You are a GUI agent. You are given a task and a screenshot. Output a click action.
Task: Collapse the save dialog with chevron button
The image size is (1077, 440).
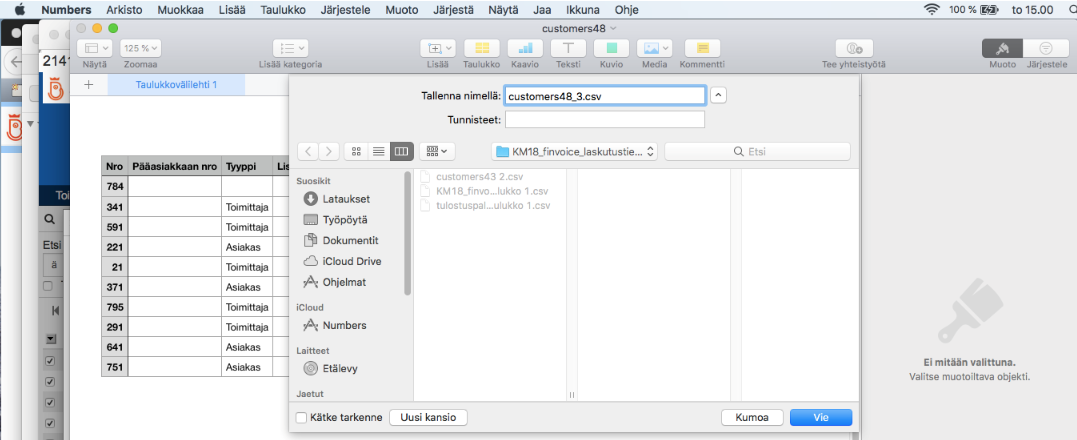pos(718,95)
